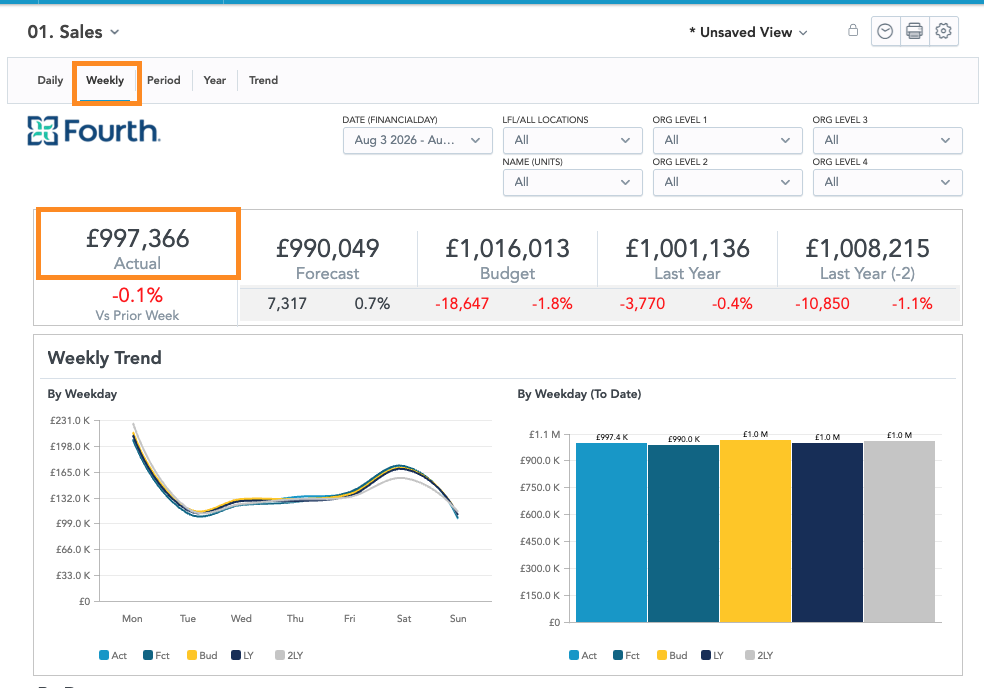This screenshot has height=688, width=984.
Task: Toggle Fct series in To Date legend
Action: pos(626,655)
